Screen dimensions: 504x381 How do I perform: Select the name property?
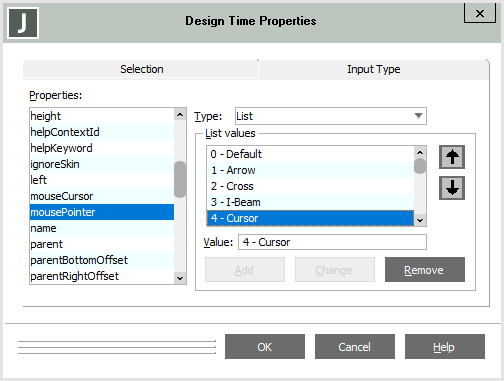coord(102,228)
